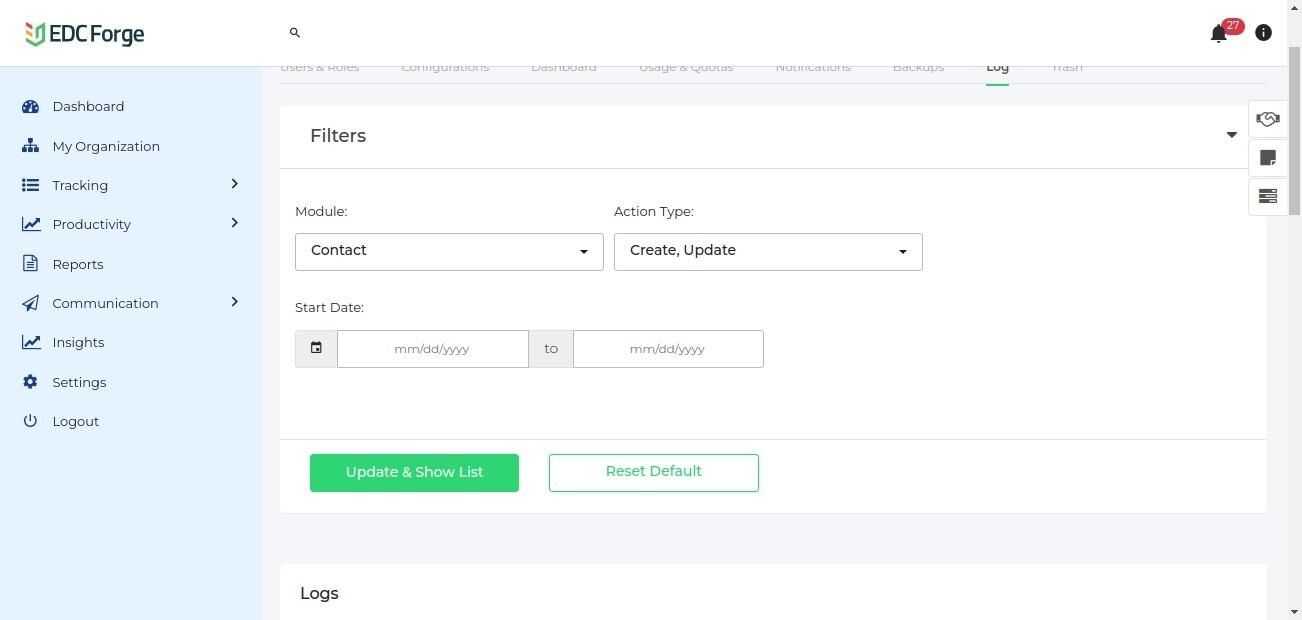
Task: Click the Reset Default button
Action: (653, 473)
